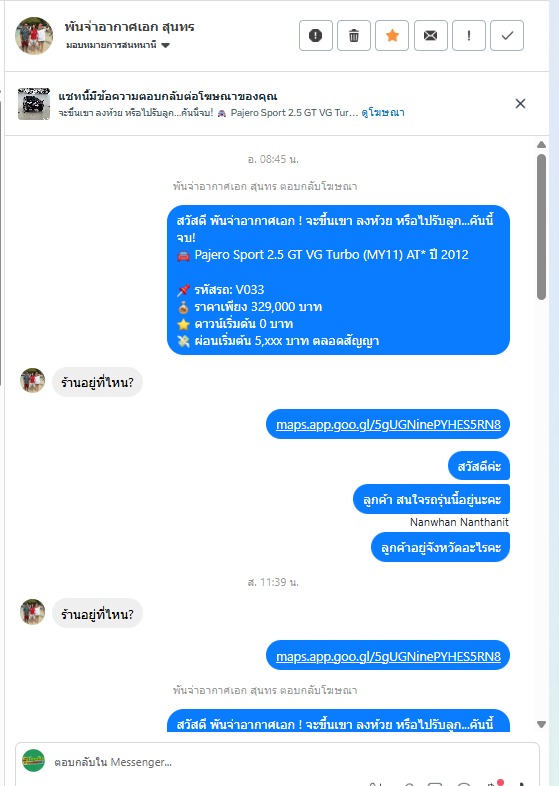This screenshot has height=786, width=559.
Task: Click customer avatar beside first question message
Action: coord(33,380)
